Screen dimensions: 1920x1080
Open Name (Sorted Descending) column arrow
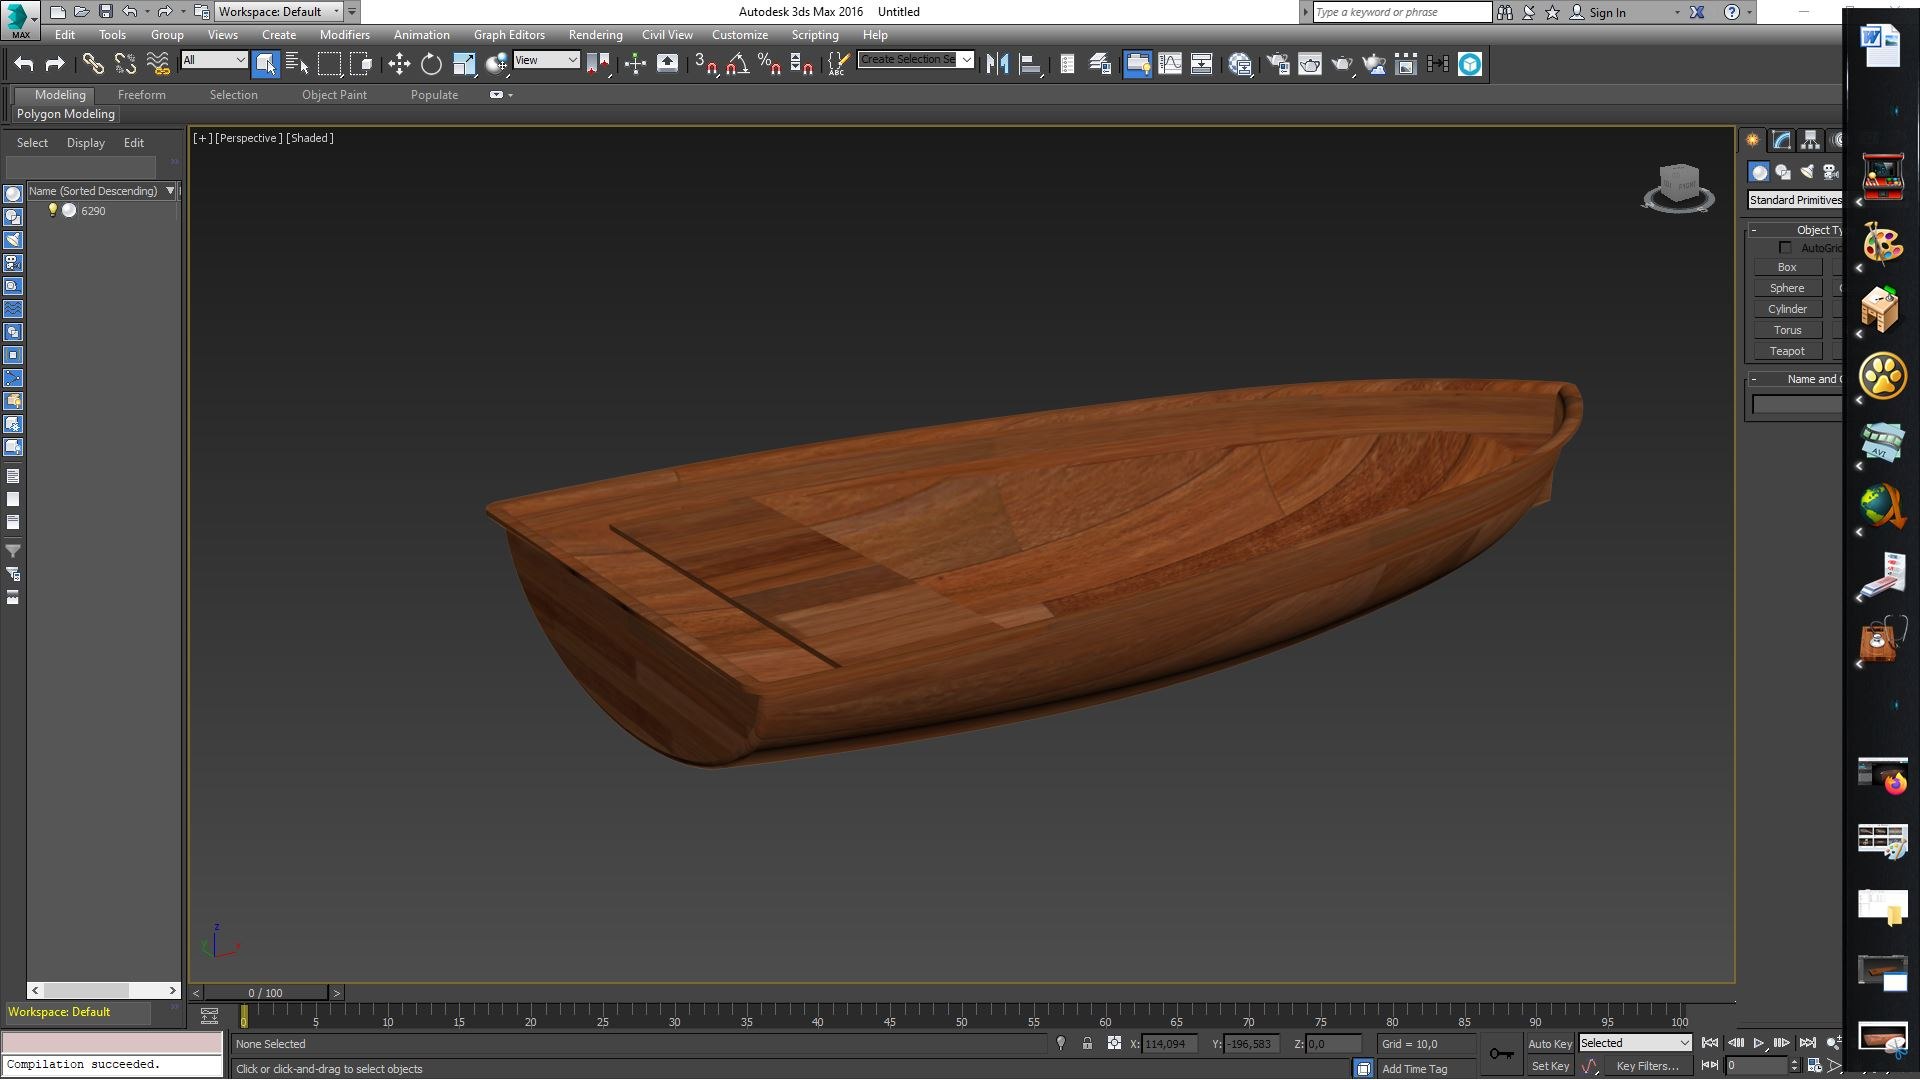(x=170, y=191)
